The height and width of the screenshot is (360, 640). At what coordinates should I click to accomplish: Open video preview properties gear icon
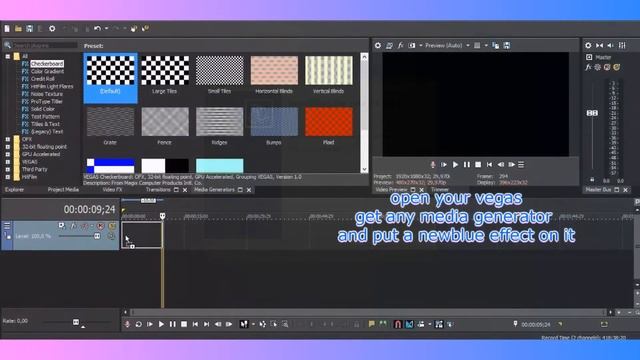coord(378,45)
